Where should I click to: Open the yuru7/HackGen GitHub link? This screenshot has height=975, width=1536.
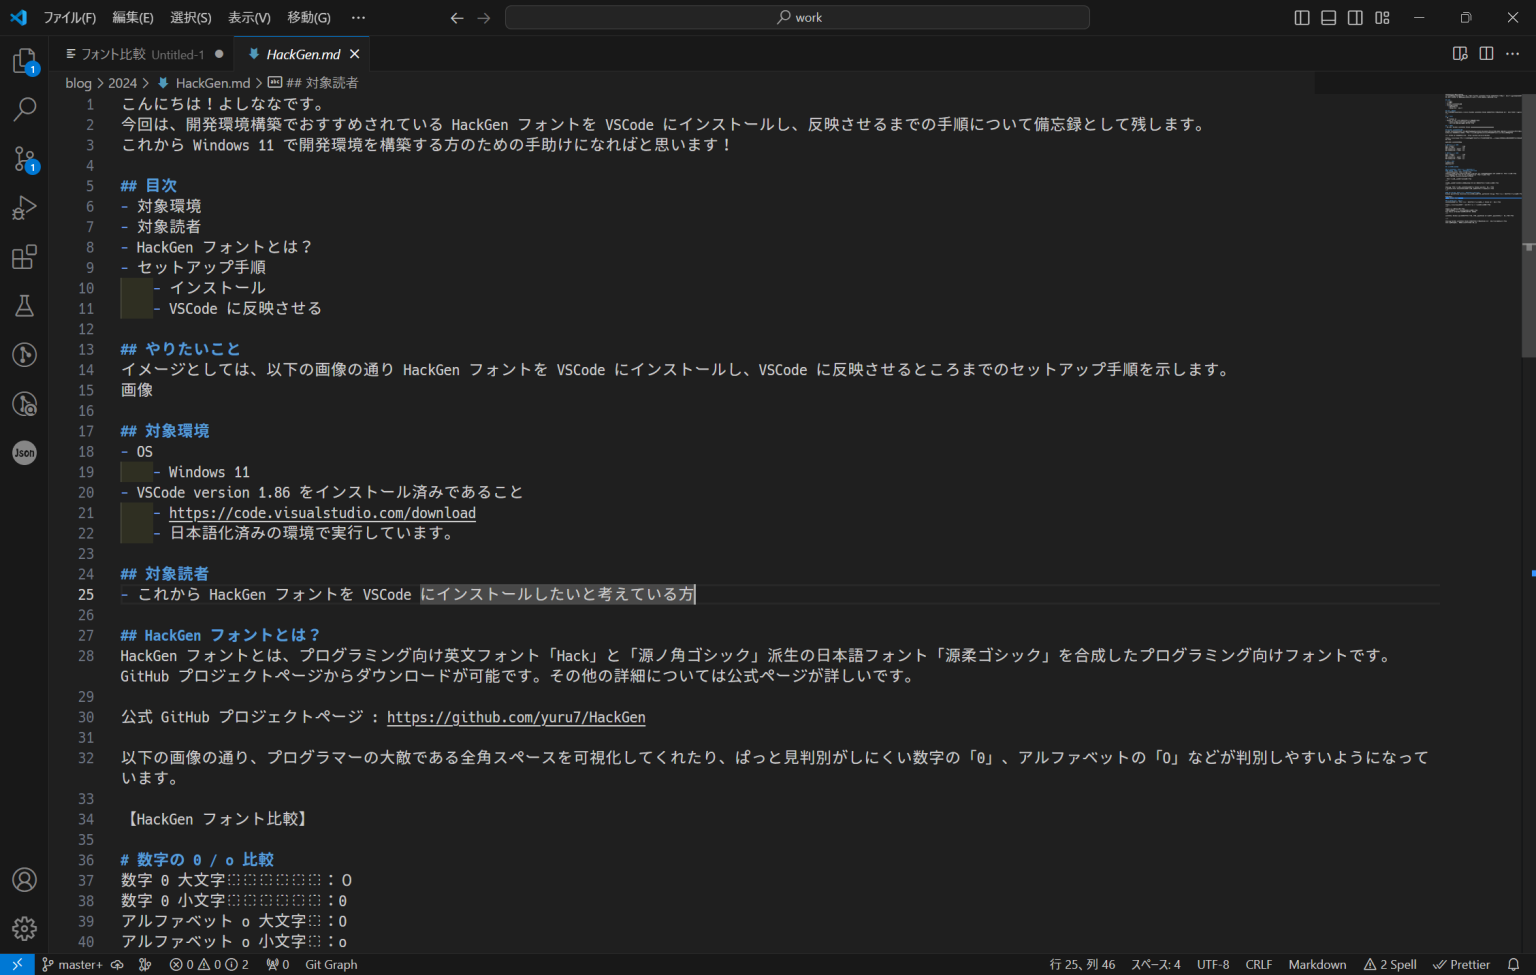(x=516, y=717)
